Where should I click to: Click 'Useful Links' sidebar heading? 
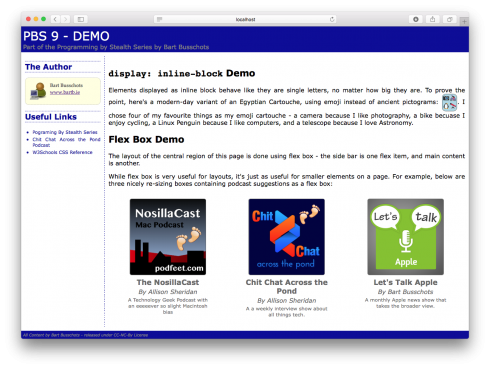51,117
